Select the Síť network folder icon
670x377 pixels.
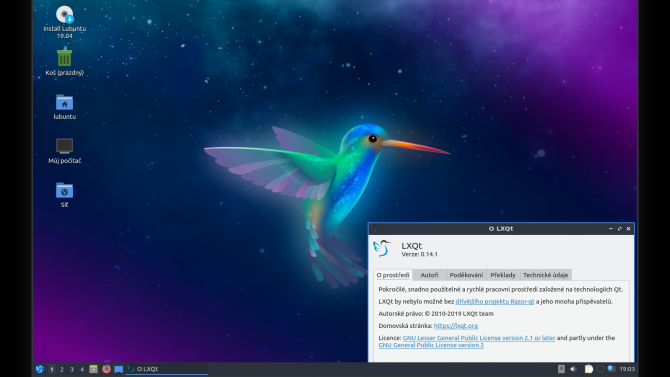click(x=65, y=195)
